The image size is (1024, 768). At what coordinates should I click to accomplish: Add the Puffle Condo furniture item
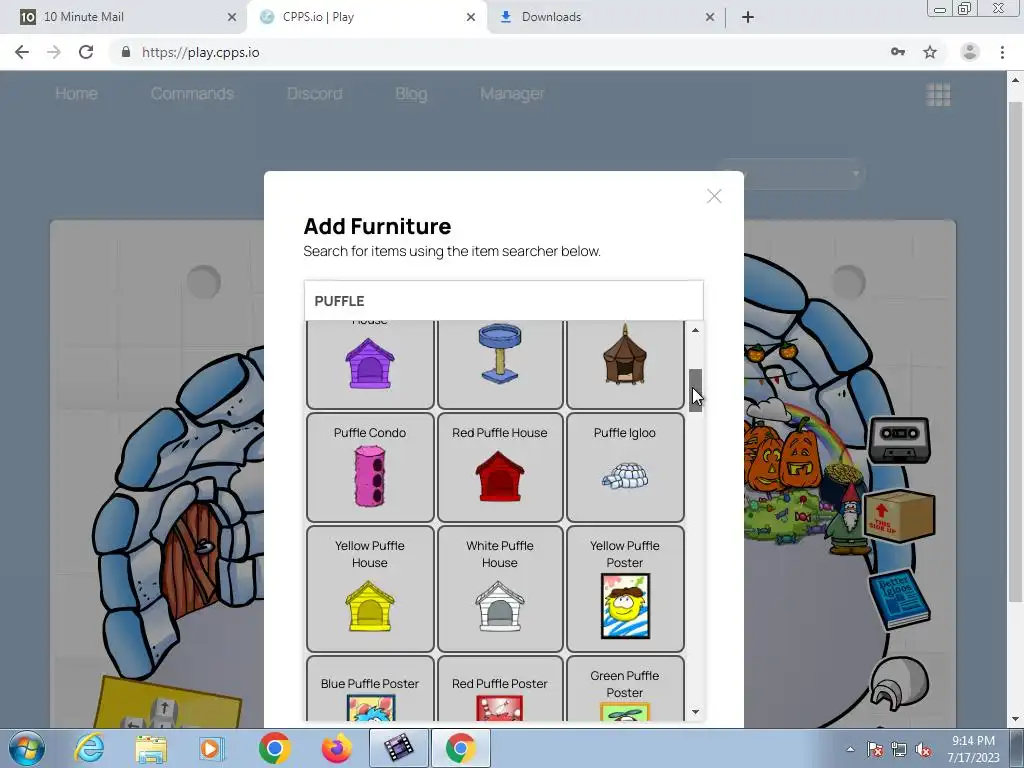(x=370, y=468)
